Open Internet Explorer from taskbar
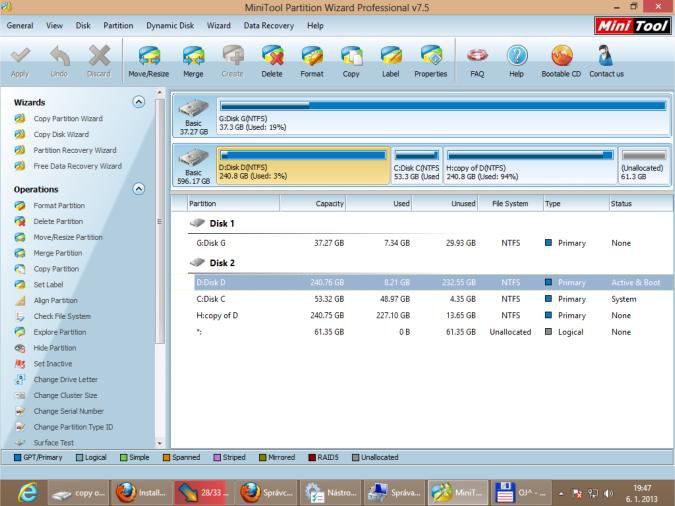 (27, 493)
